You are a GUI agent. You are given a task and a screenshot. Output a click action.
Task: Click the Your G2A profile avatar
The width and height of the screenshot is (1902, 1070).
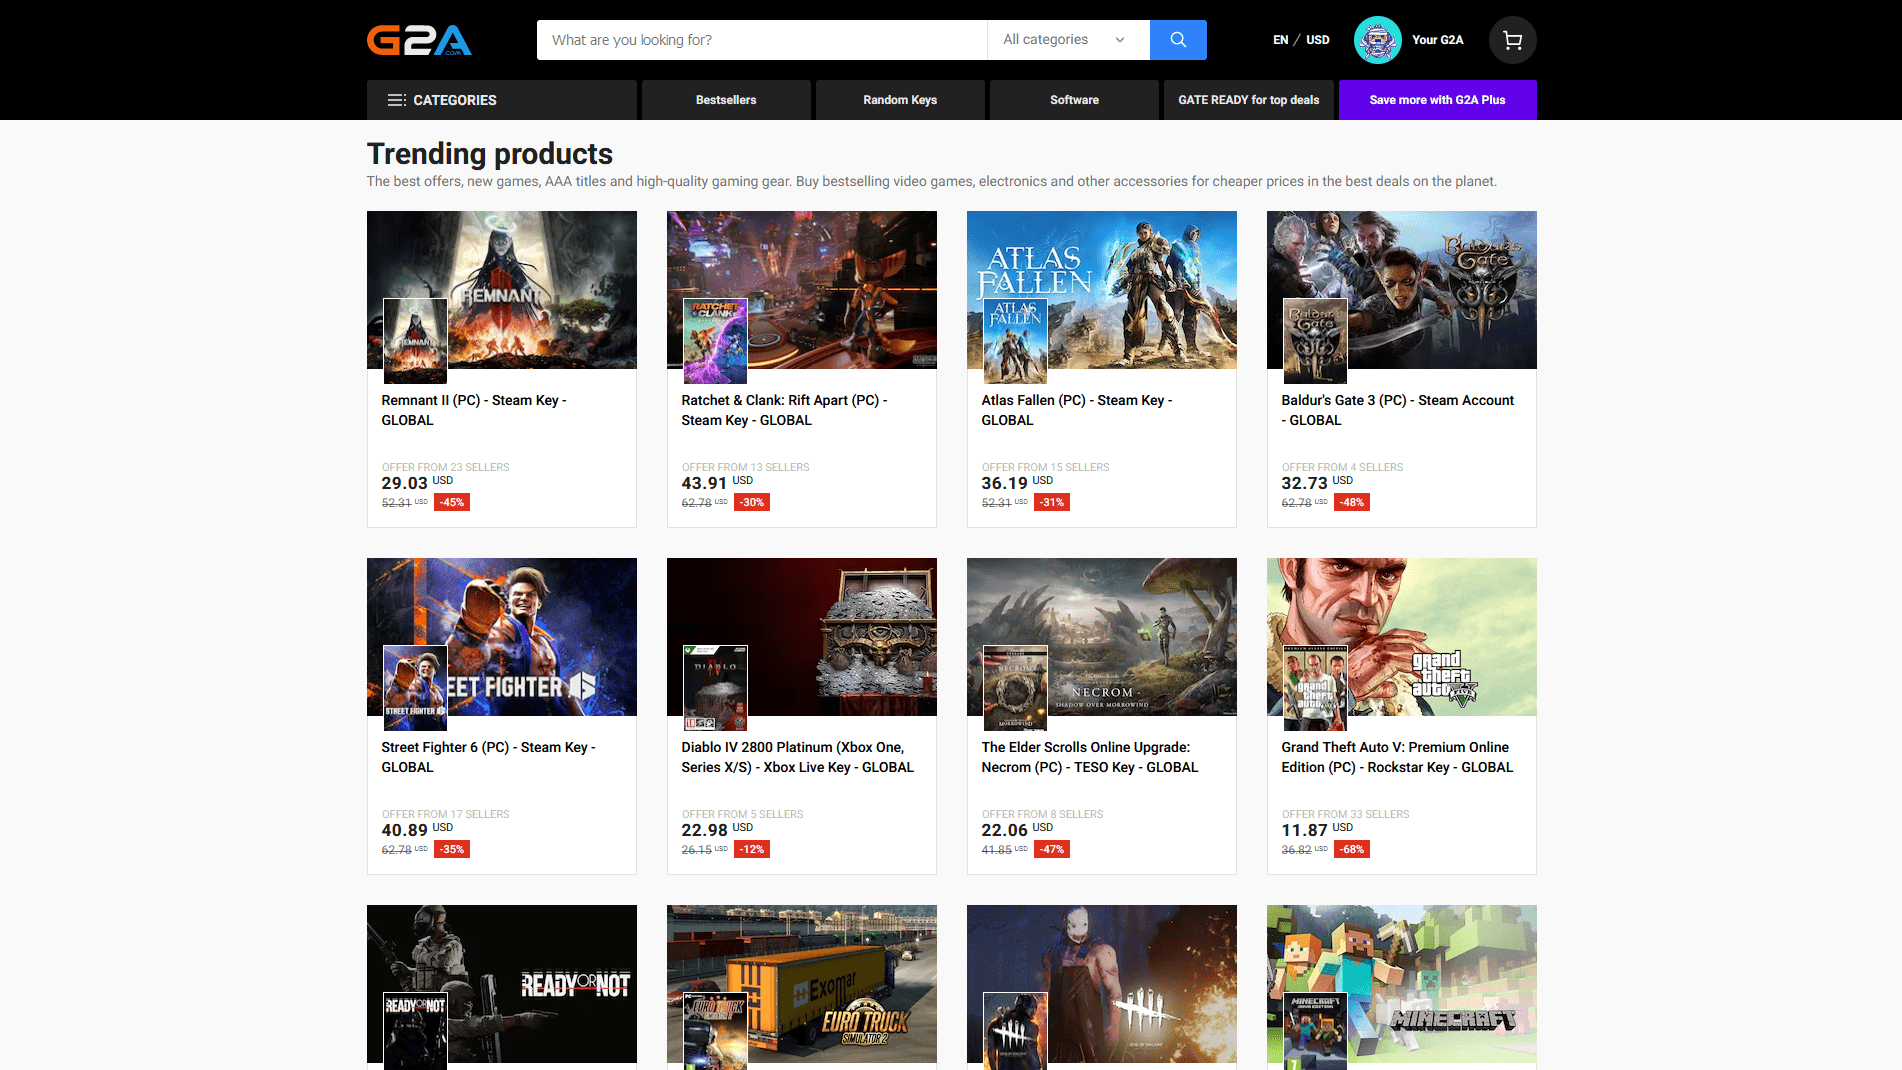pos(1377,40)
